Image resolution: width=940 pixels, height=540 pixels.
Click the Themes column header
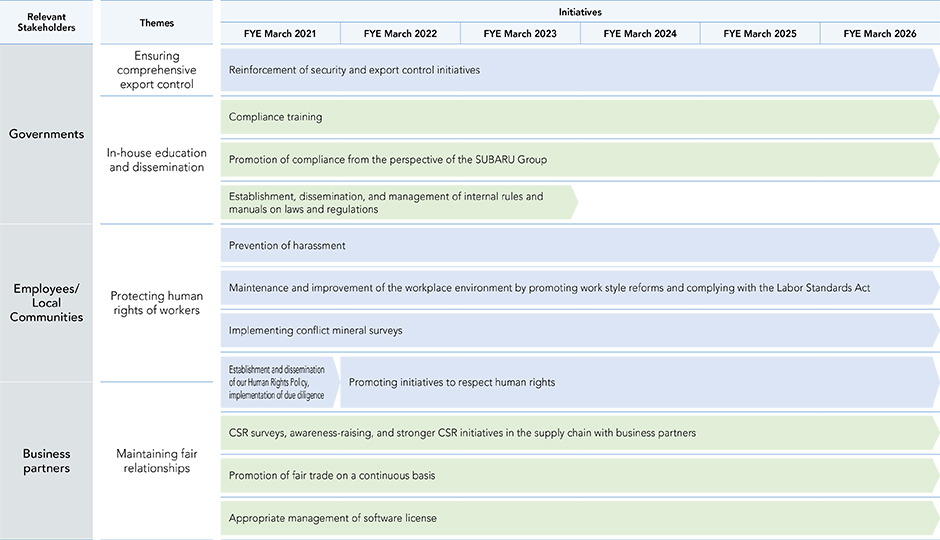[x=156, y=22]
